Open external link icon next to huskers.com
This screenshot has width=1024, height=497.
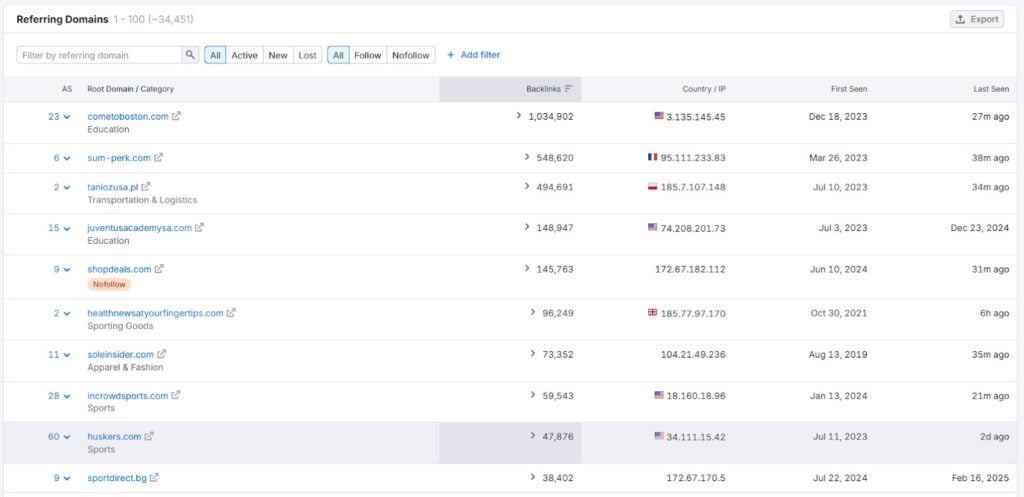(149, 436)
